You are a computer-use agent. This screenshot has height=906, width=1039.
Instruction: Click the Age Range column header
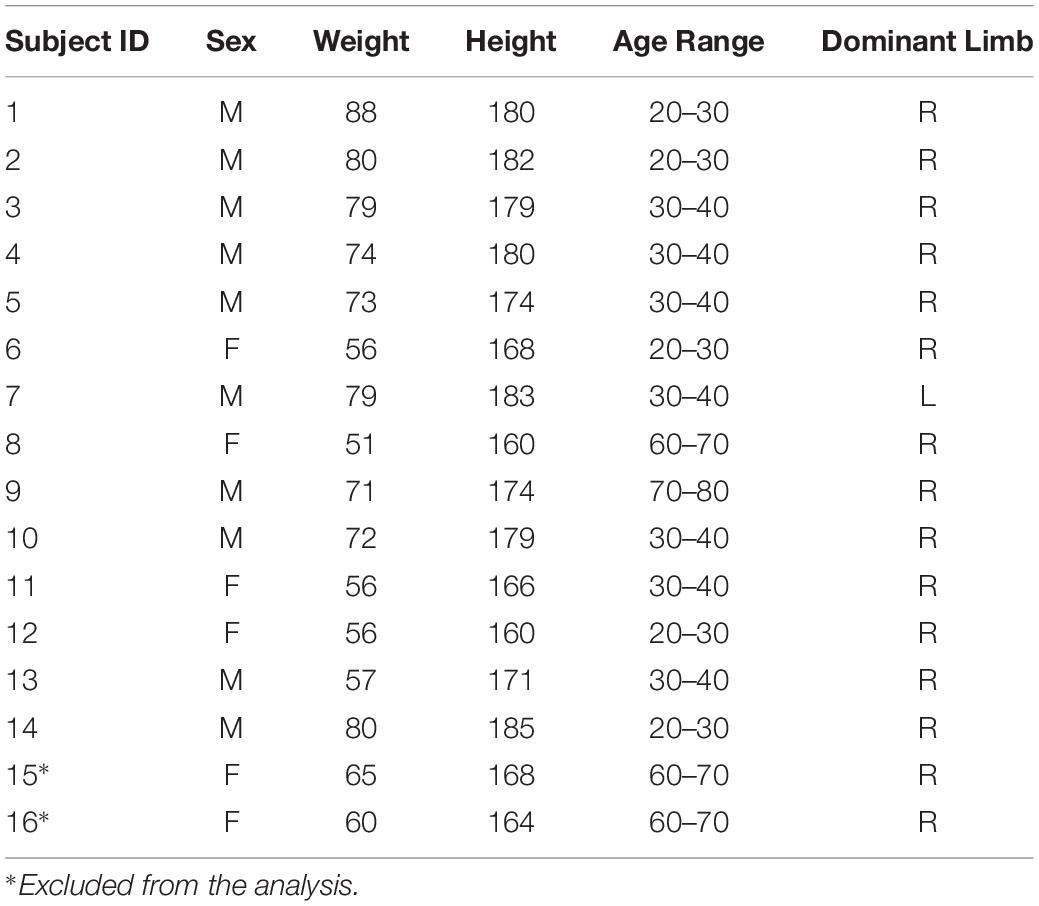[x=689, y=41]
